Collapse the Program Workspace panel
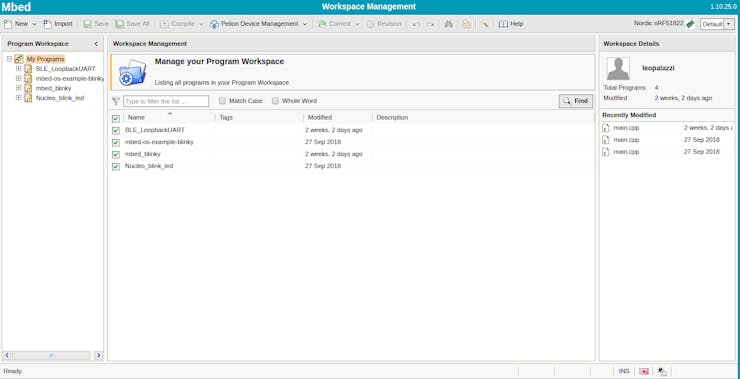 pyautogui.click(x=96, y=44)
